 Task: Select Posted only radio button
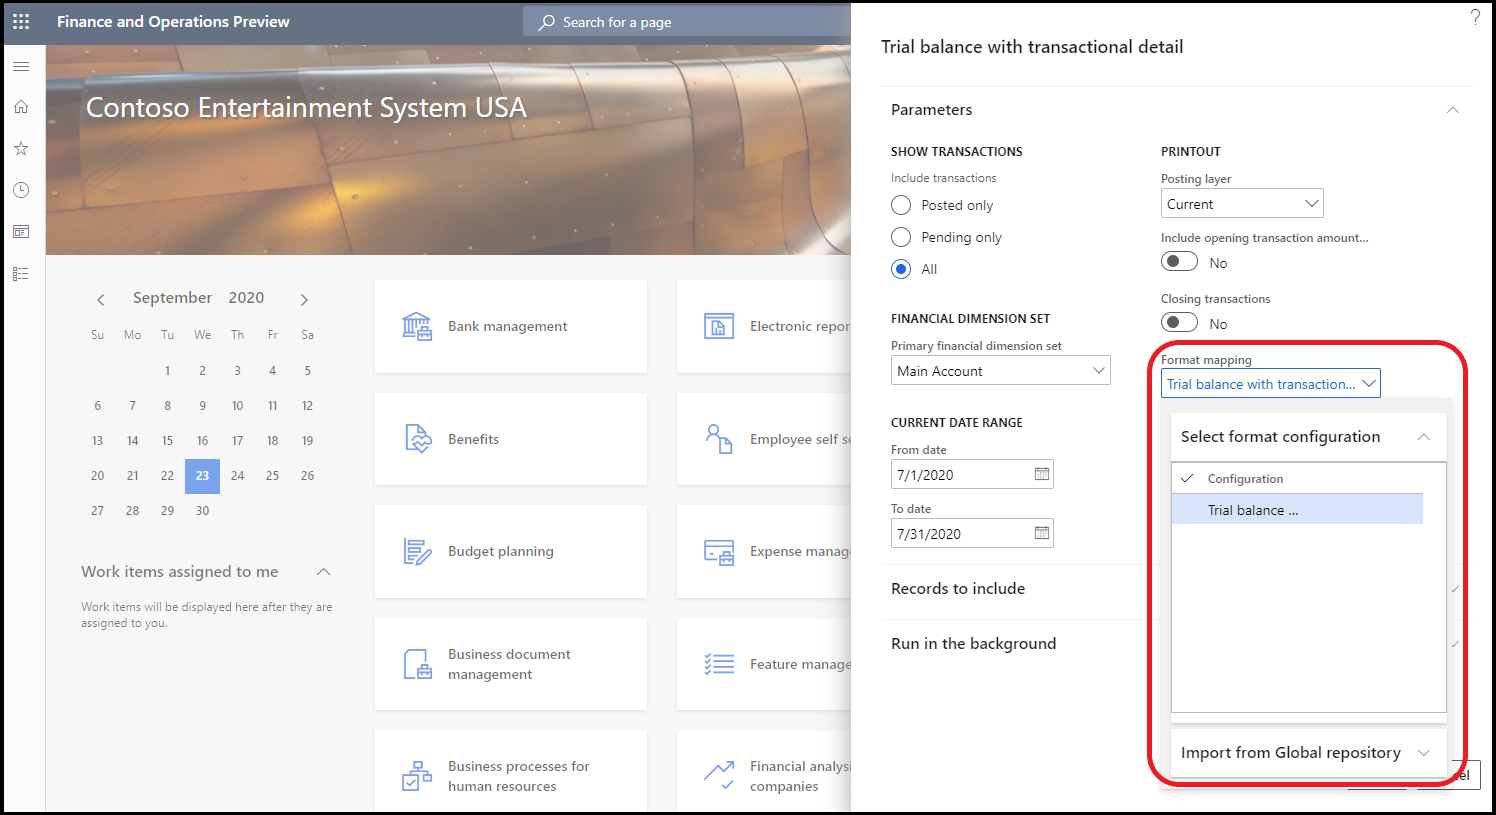coord(901,205)
